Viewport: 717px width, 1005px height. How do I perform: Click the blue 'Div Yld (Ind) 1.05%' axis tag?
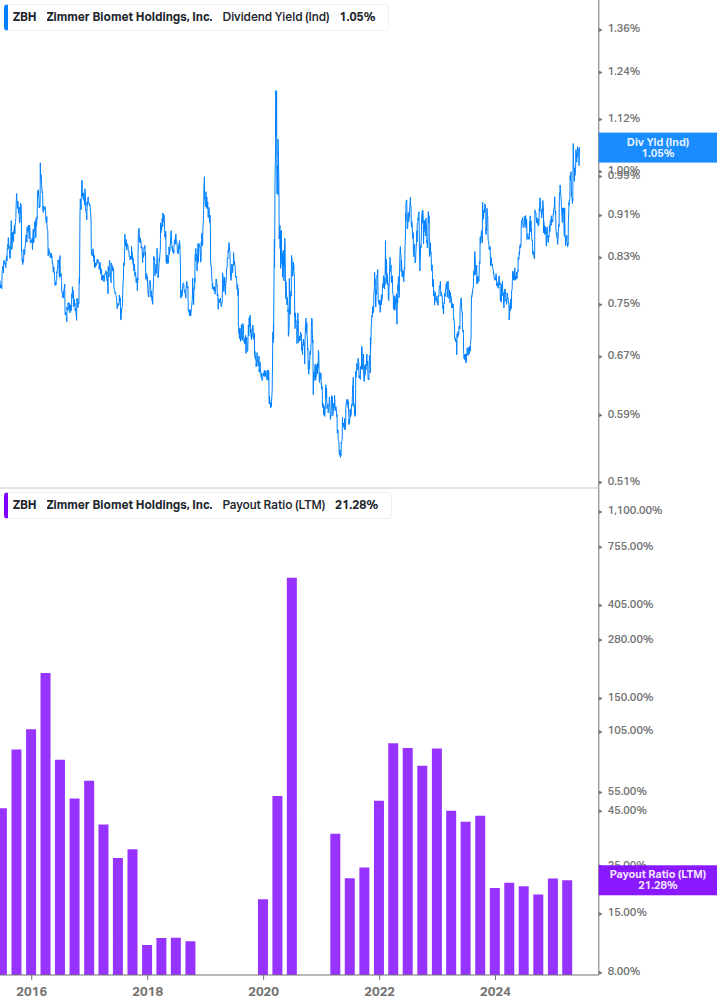(657, 147)
